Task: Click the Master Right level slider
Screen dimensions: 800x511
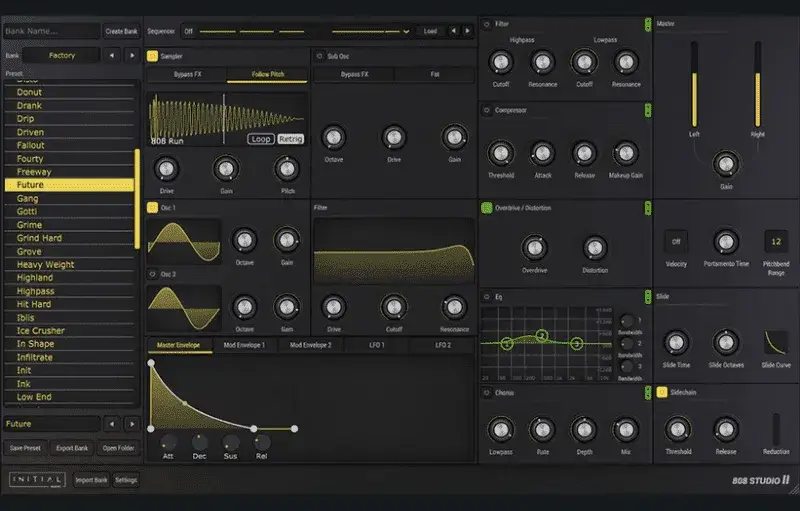Action: click(x=758, y=84)
